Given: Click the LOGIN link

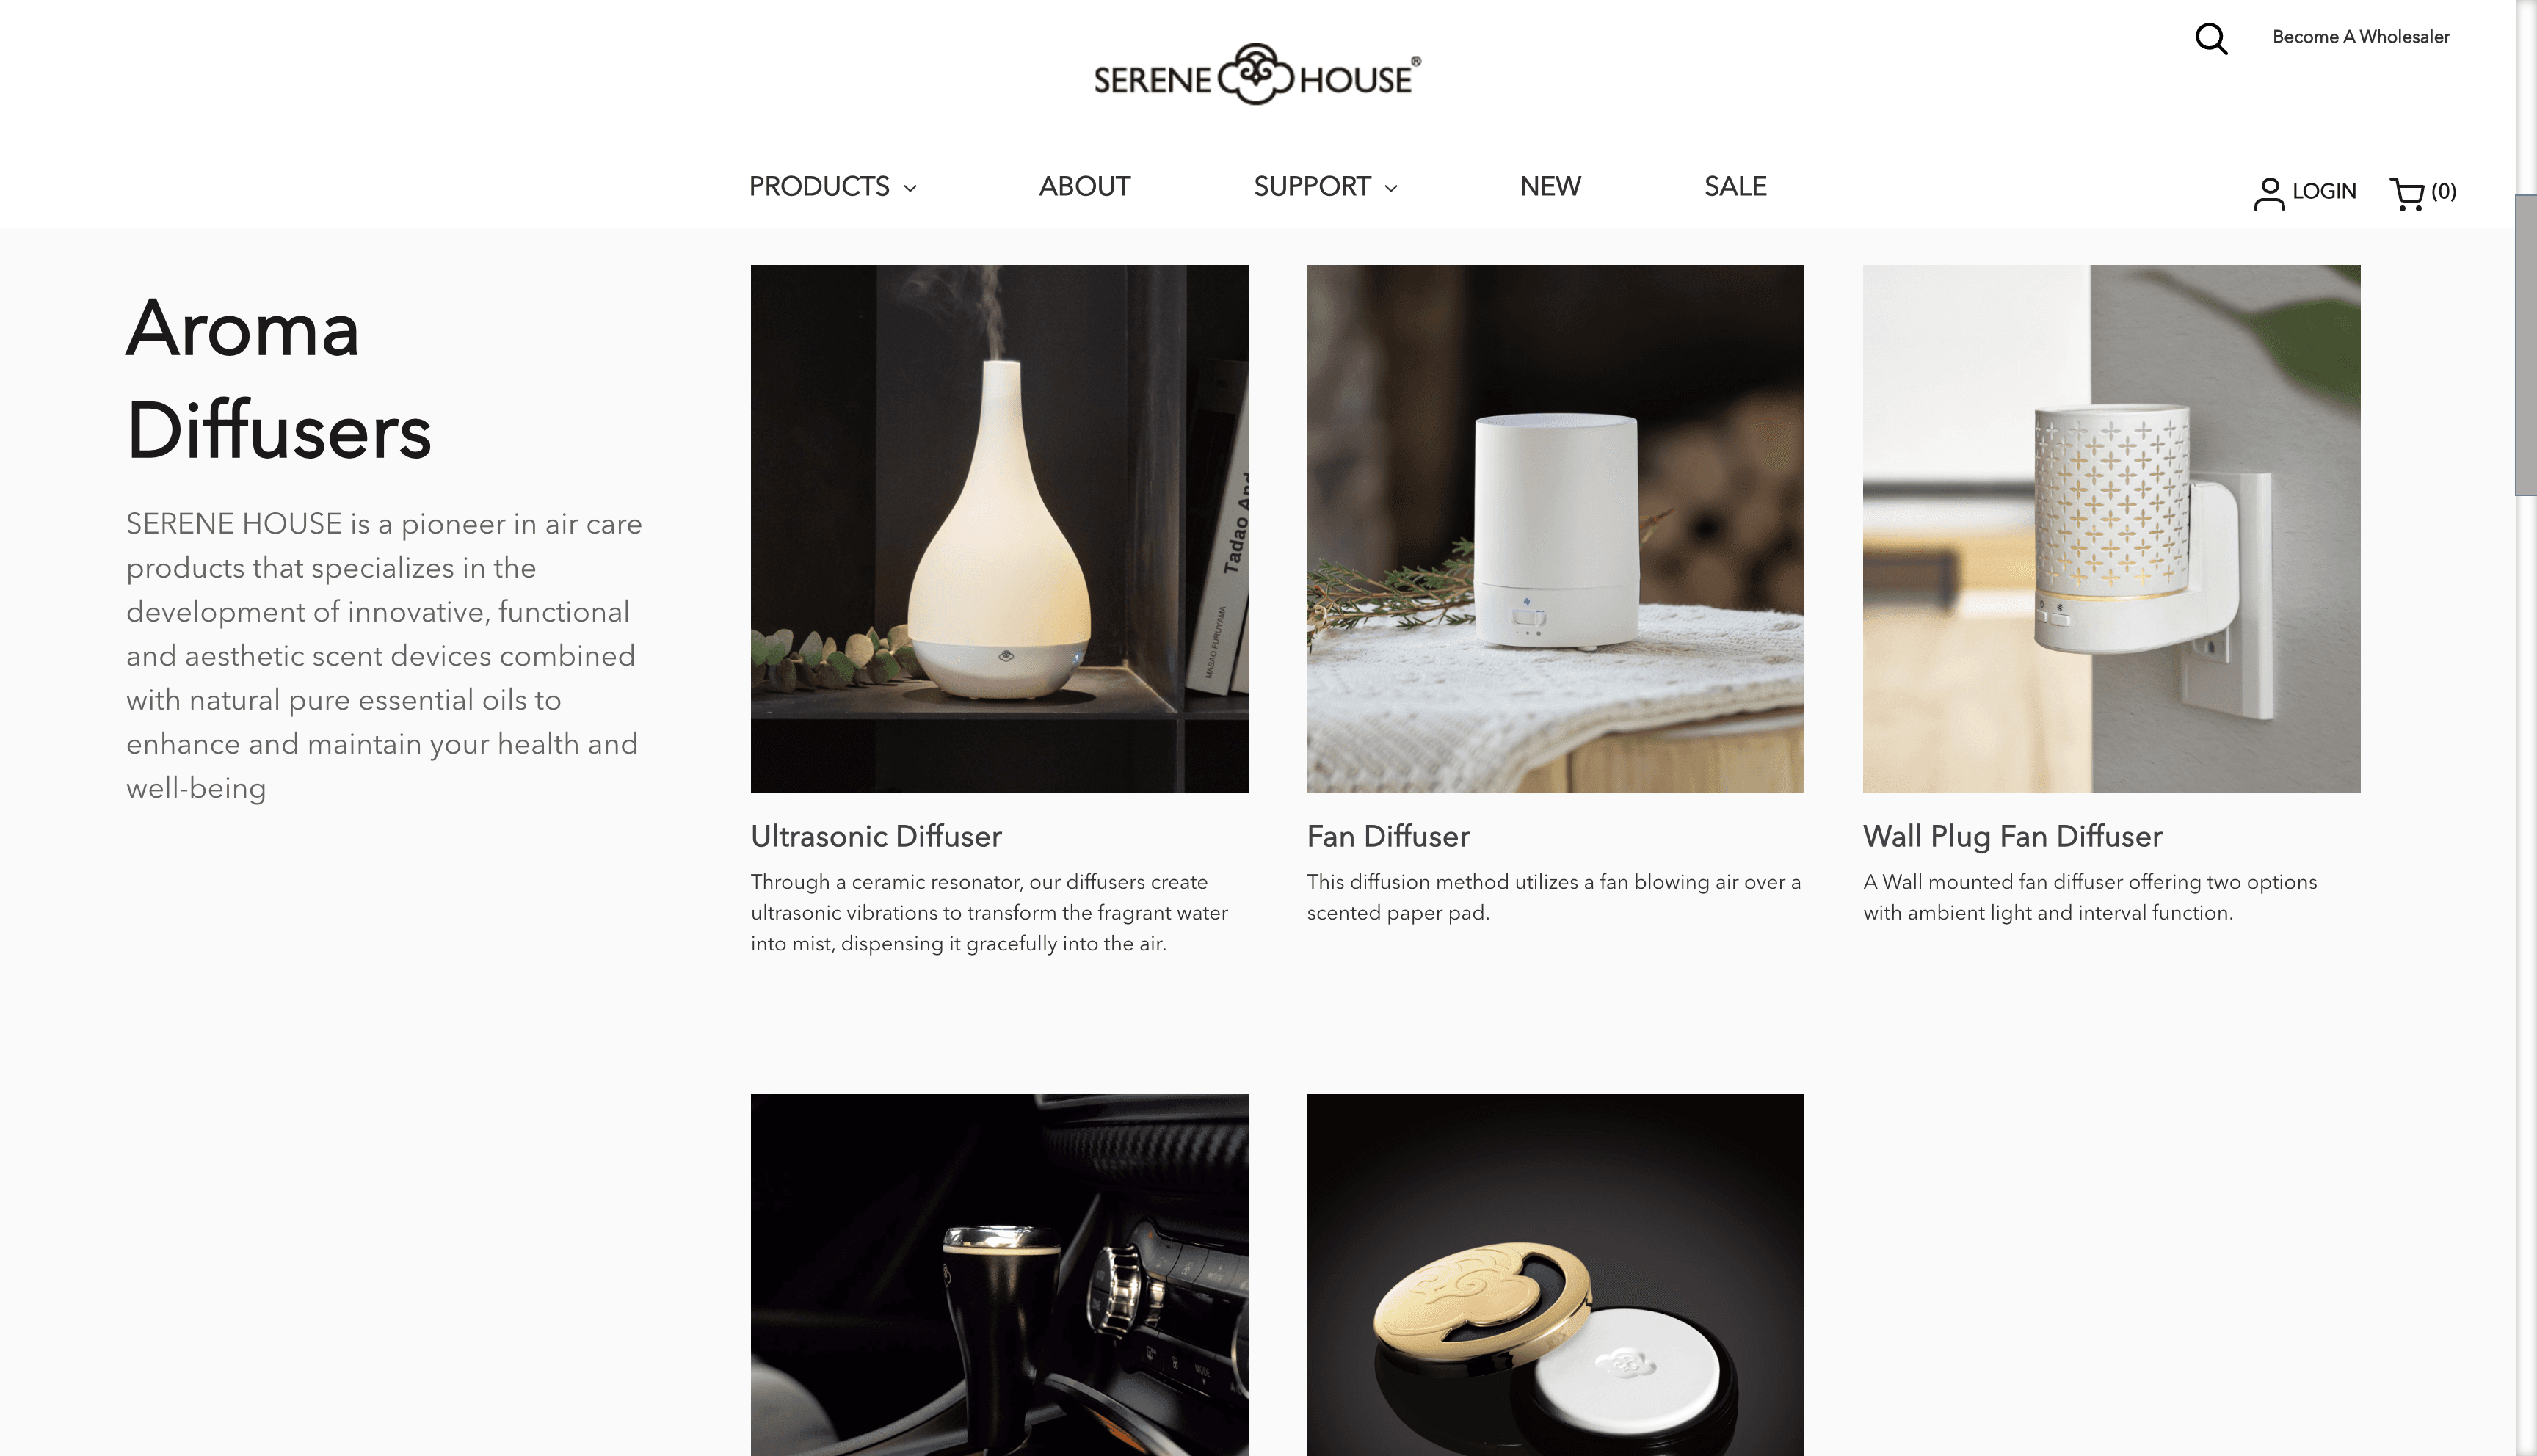Looking at the screenshot, I should tap(2324, 191).
